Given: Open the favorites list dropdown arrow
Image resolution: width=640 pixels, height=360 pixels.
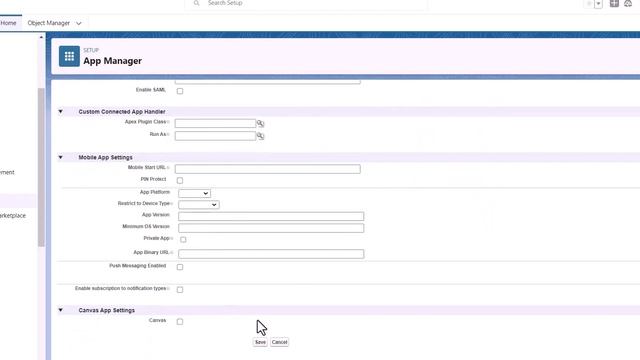Looking at the screenshot, I should pyautogui.click(x=598, y=4).
